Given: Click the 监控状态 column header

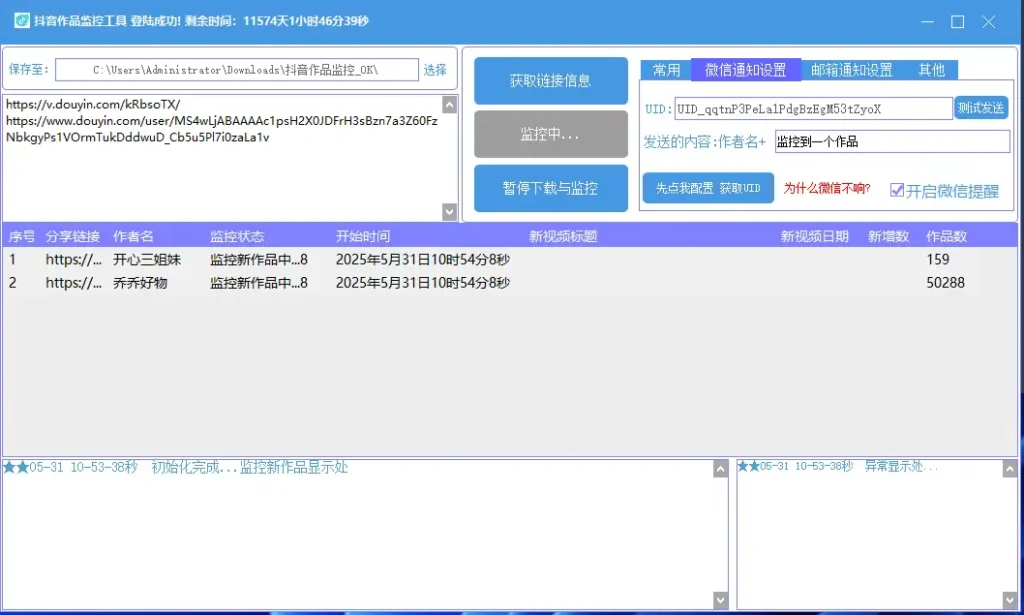Looking at the screenshot, I should (x=237, y=236).
